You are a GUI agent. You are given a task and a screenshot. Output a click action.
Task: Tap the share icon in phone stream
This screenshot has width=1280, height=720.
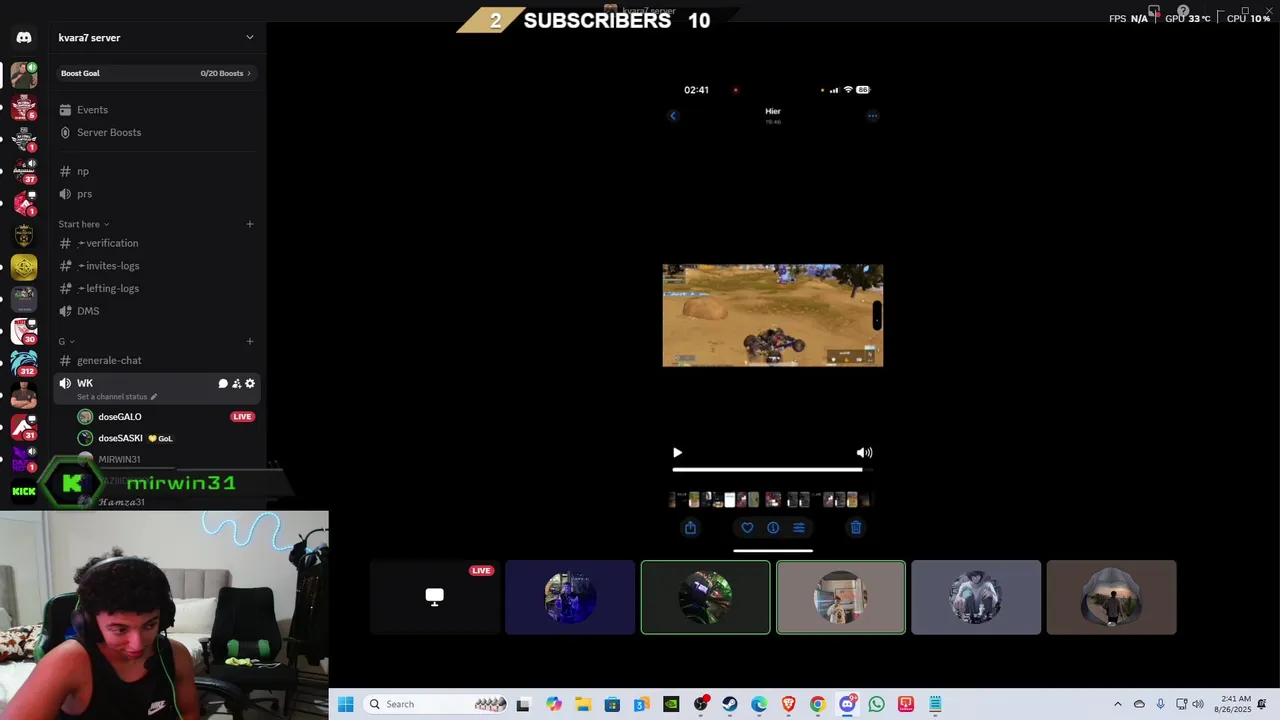click(690, 528)
